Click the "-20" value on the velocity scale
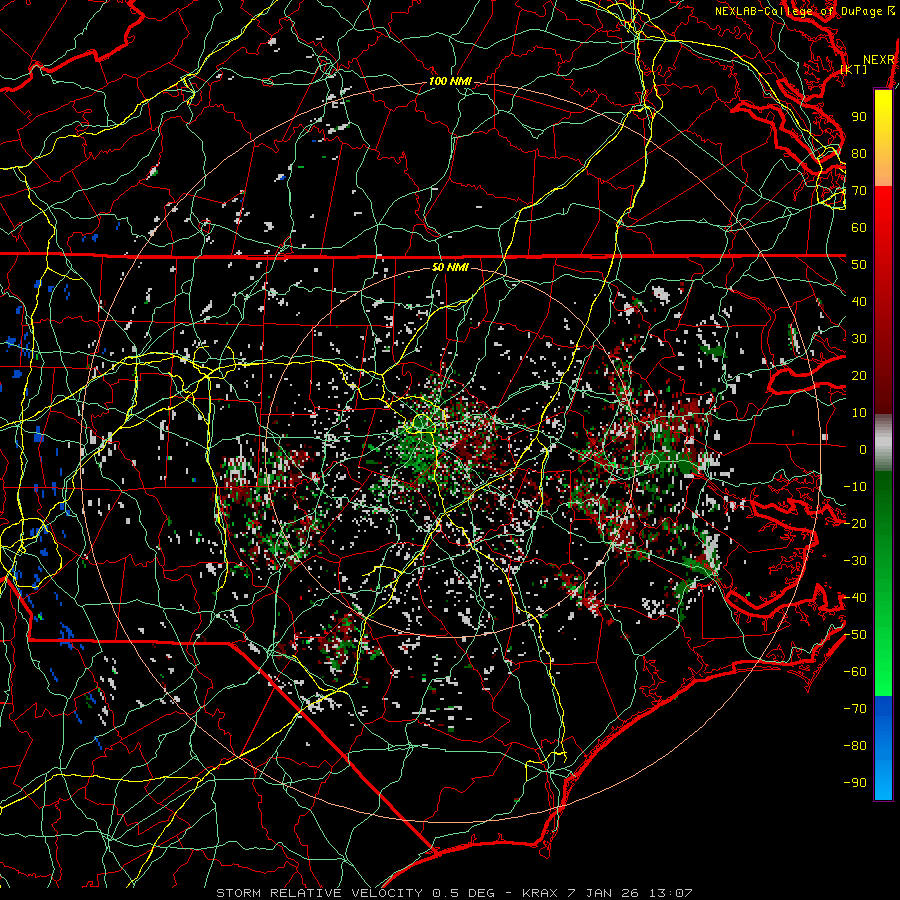Screen dimensions: 900x900 pyautogui.click(x=855, y=524)
